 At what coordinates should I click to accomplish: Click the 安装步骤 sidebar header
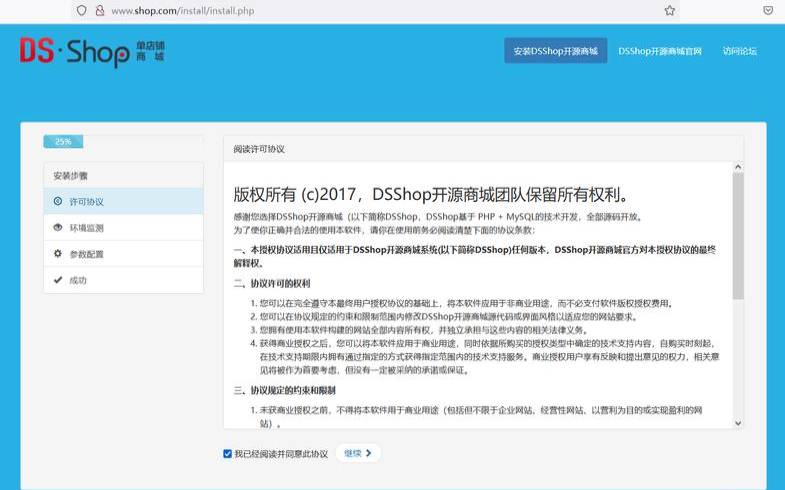click(x=124, y=175)
